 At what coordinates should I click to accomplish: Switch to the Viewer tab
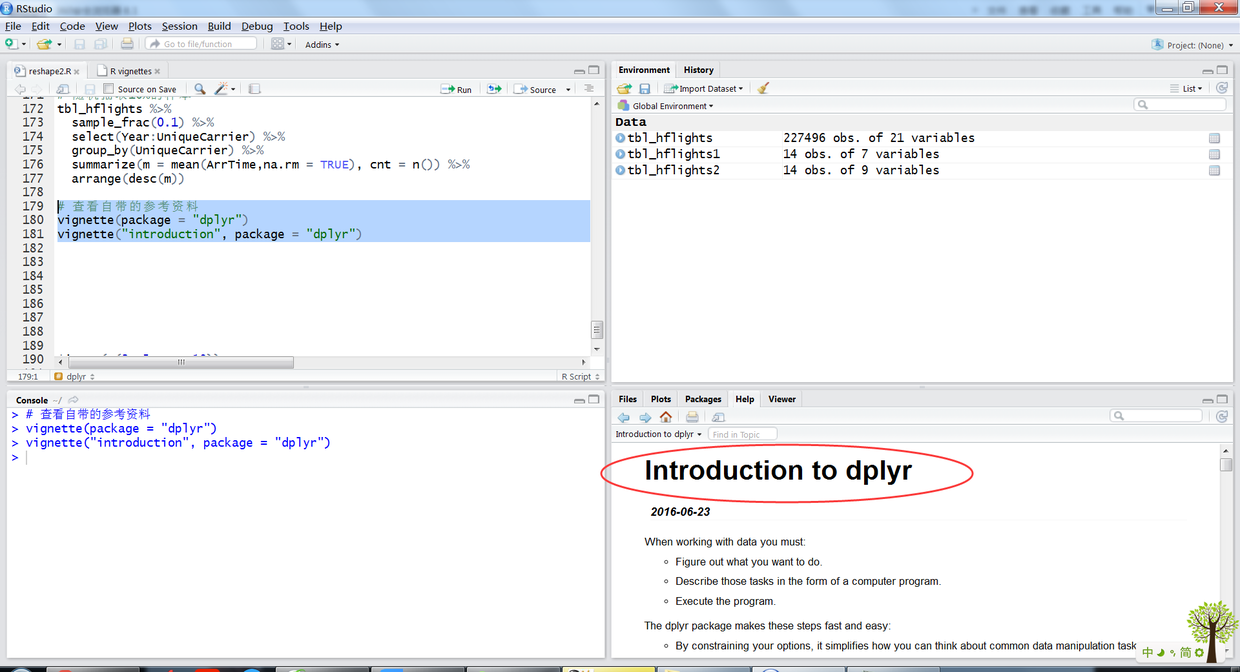tap(782, 399)
